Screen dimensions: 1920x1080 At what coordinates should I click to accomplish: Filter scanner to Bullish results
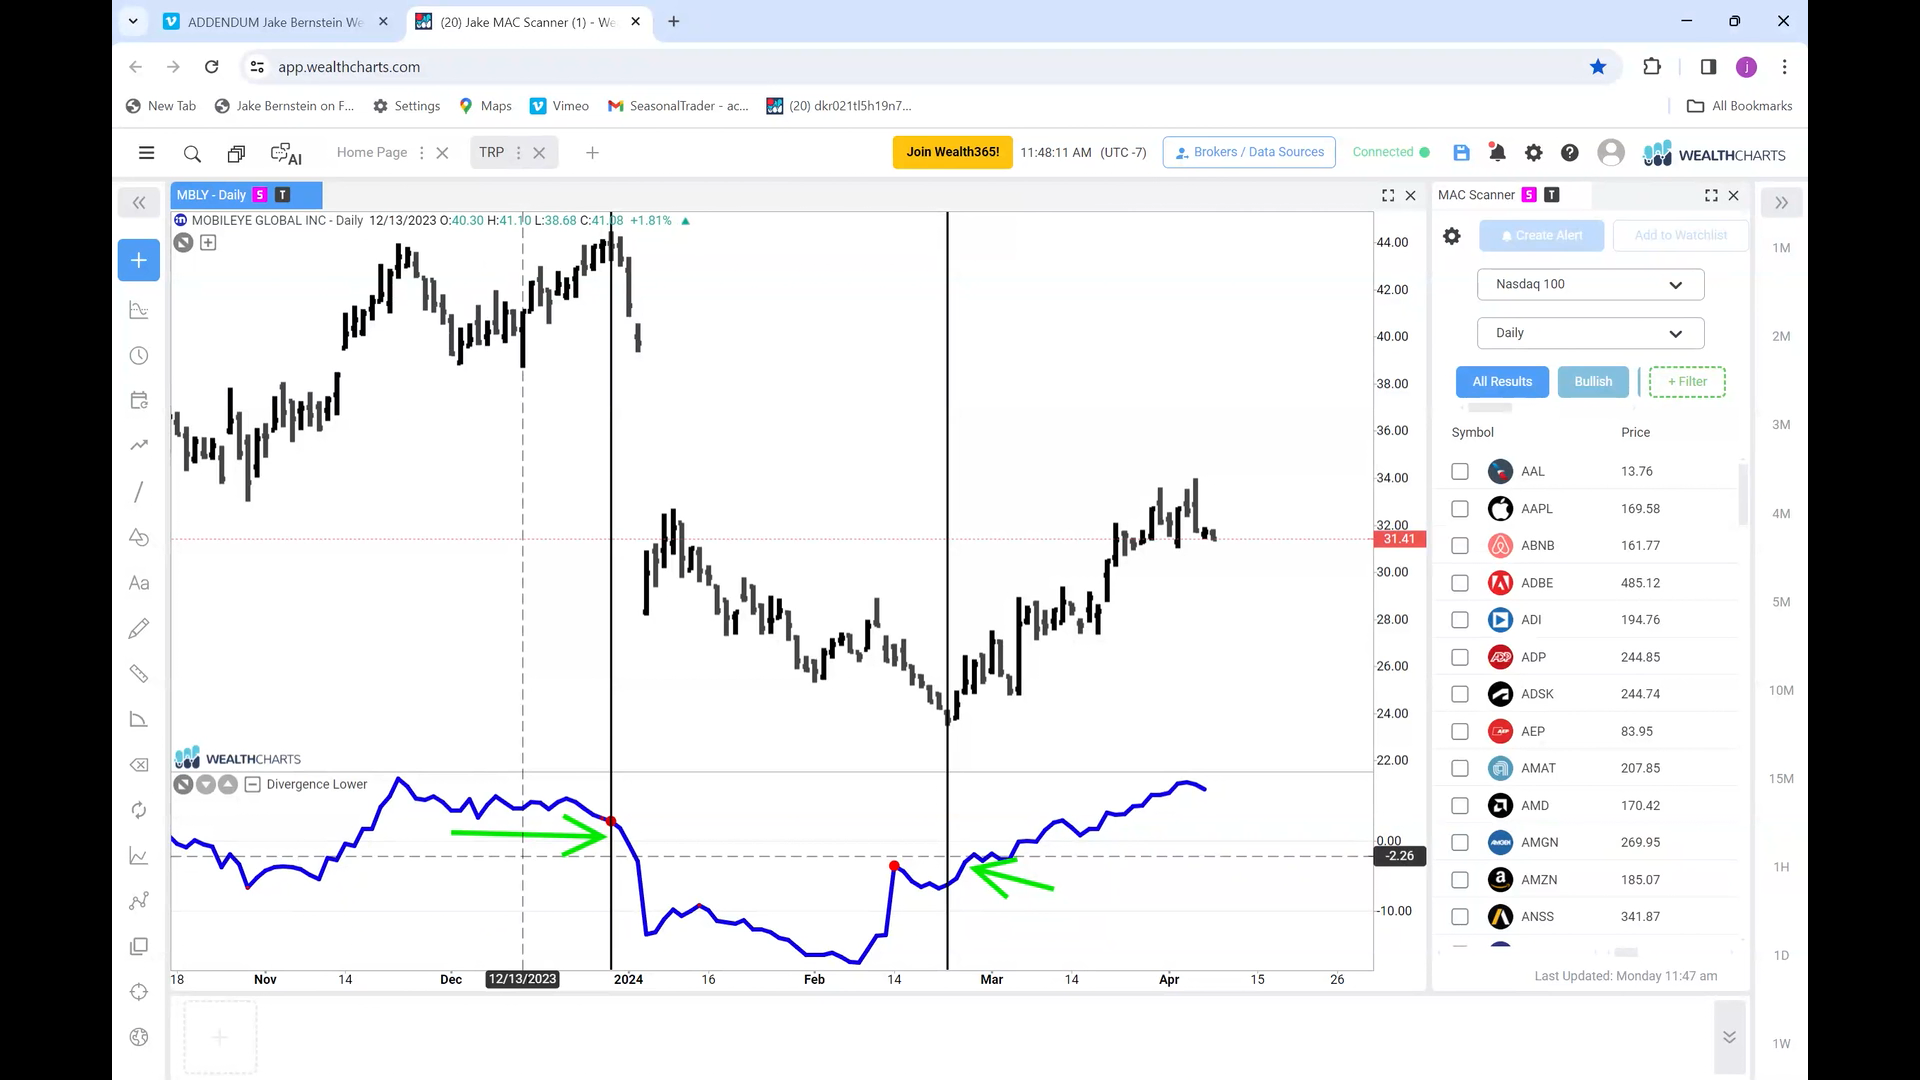pos(1593,382)
